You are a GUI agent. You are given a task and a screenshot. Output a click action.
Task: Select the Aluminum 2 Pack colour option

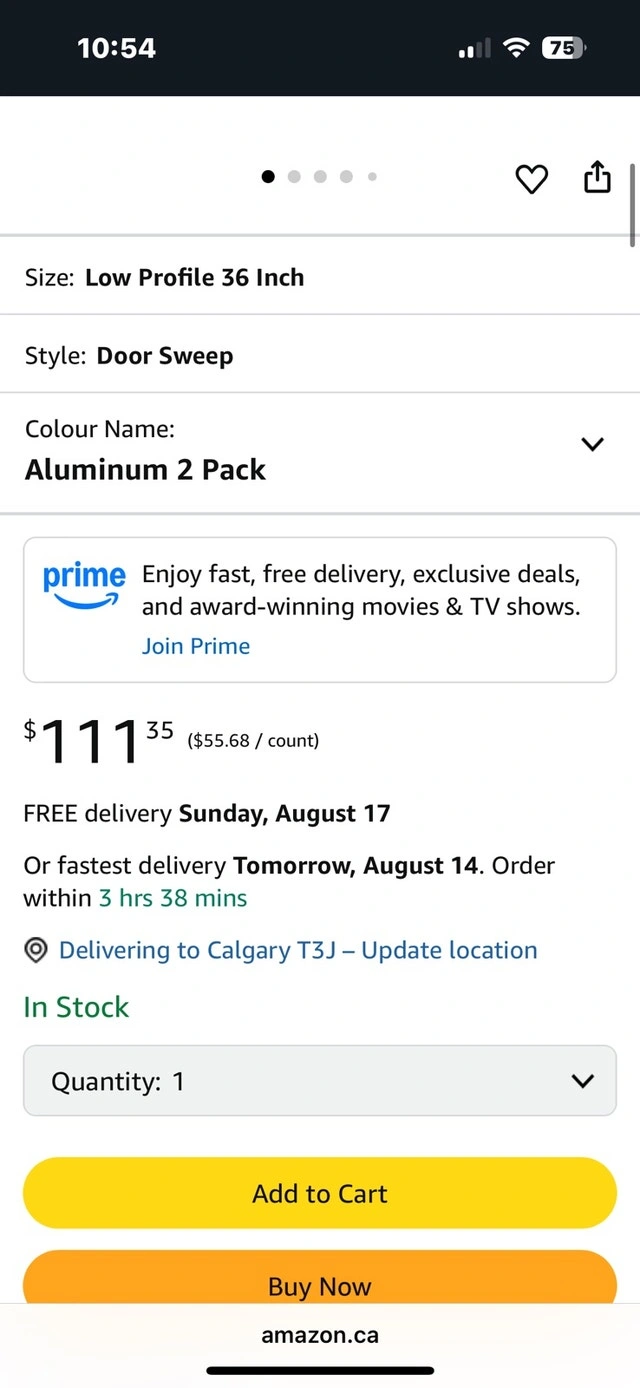click(x=146, y=469)
